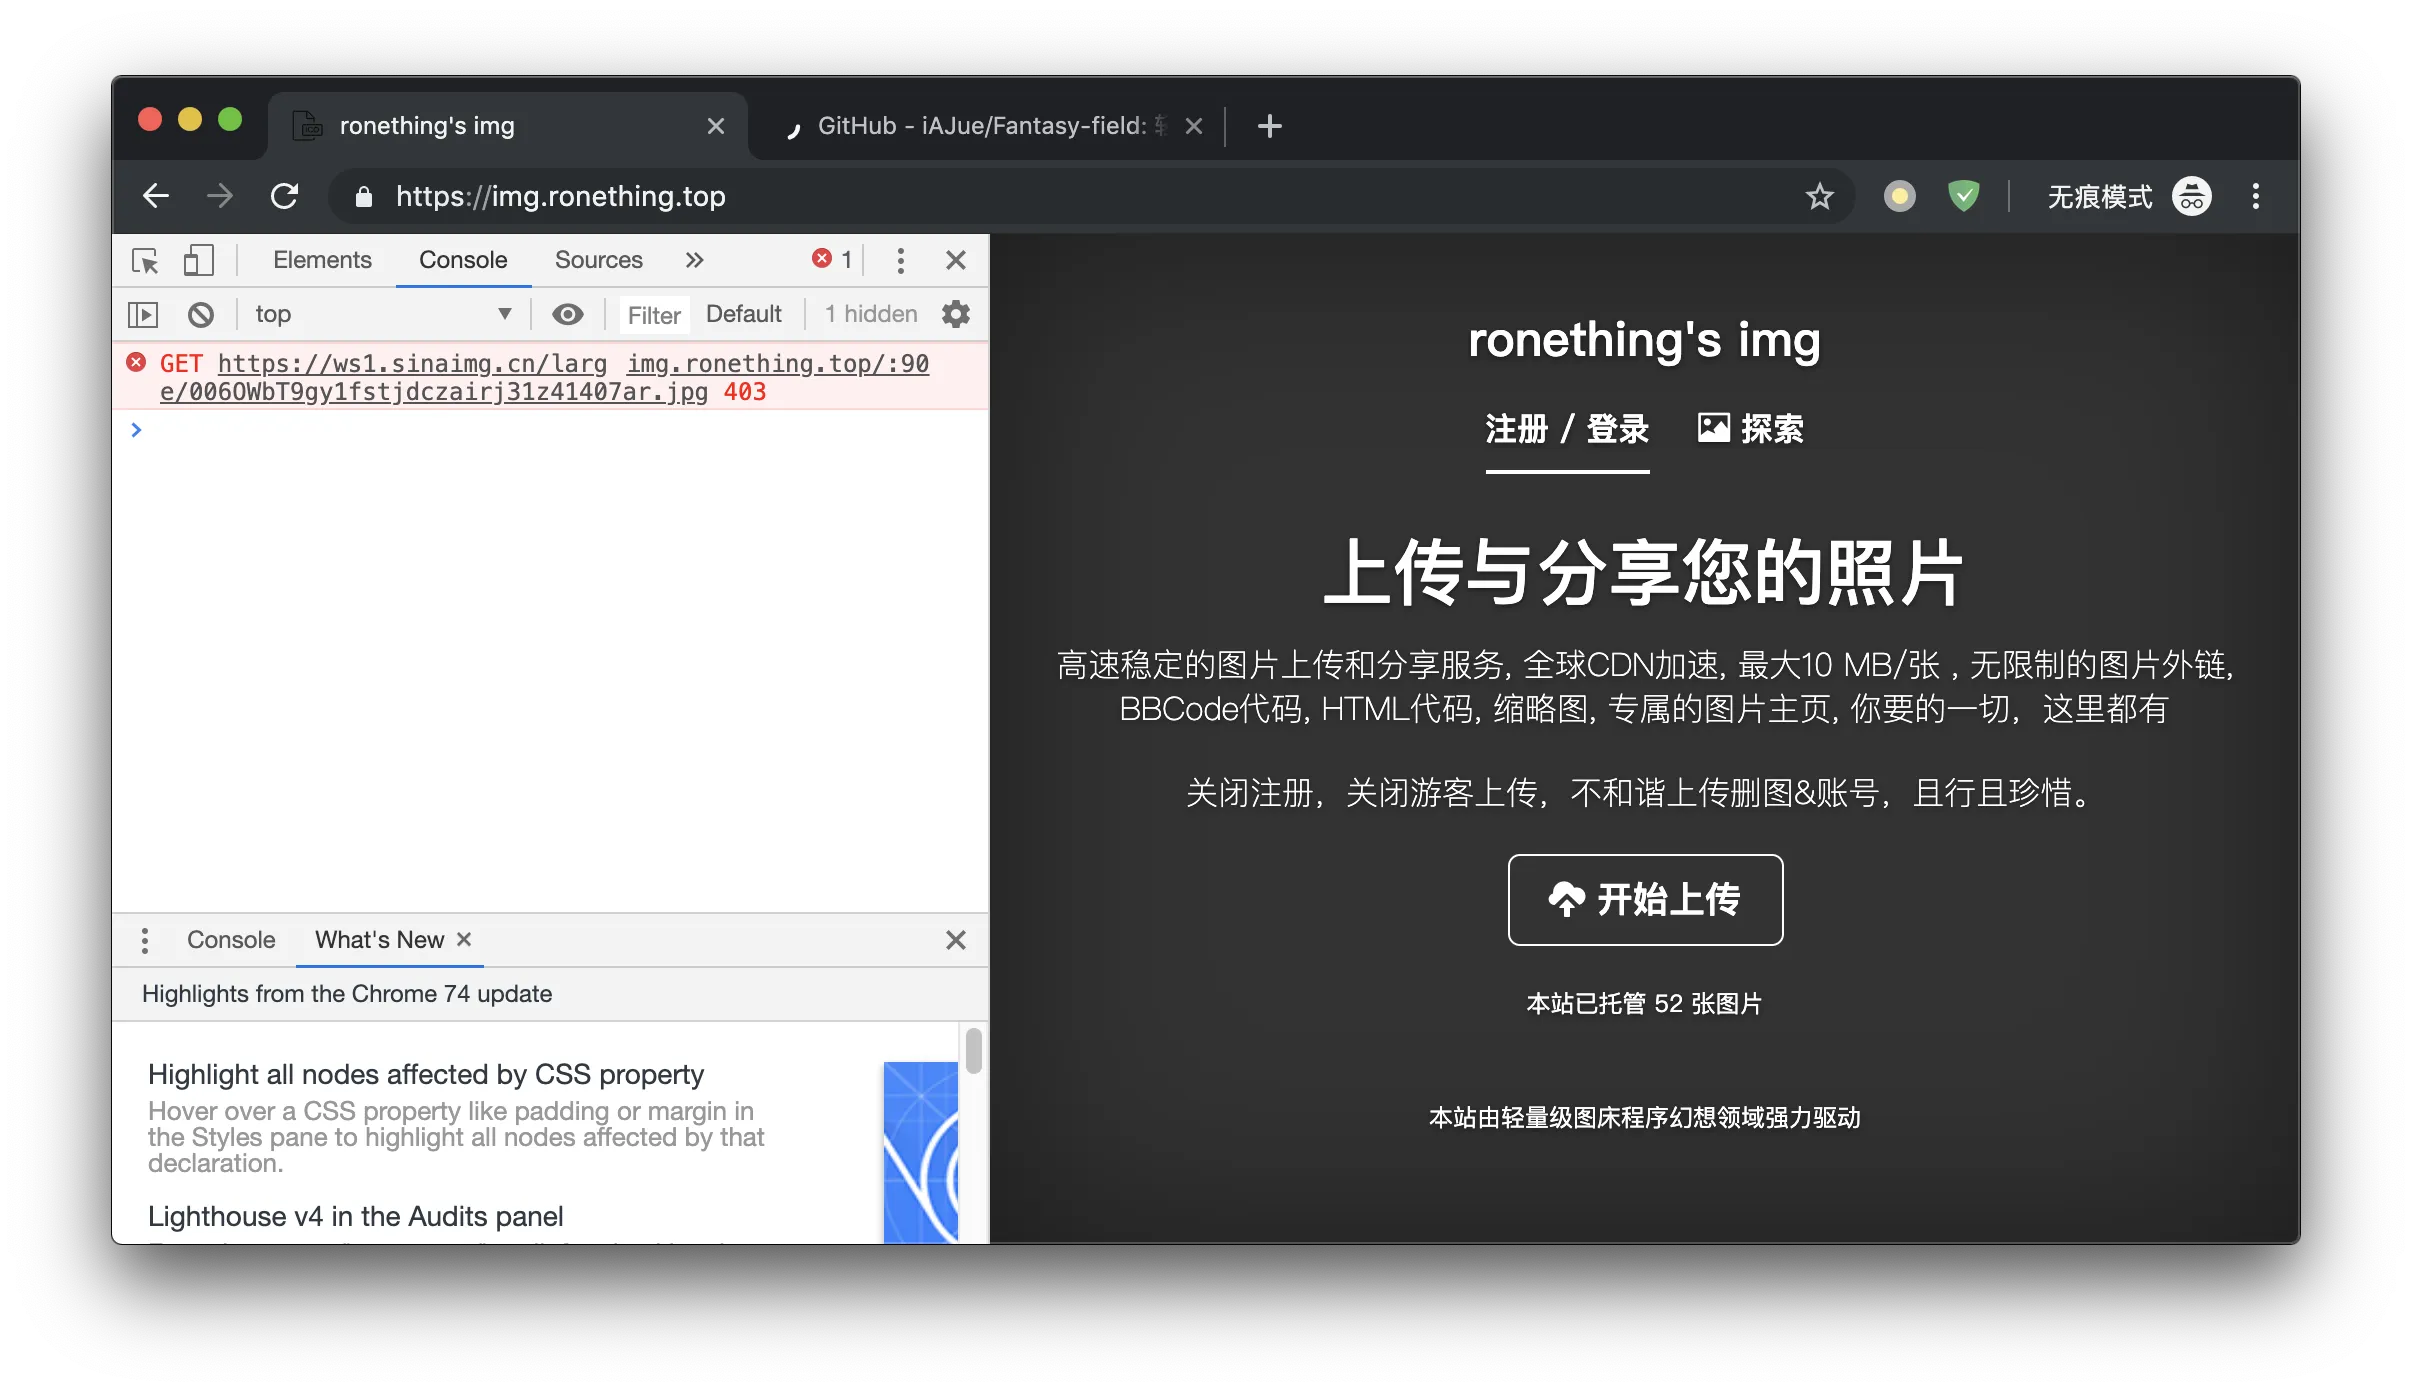Close the ronething's img tab
The height and width of the screenshot is (1392, 2412).
(x=715, y=126)
